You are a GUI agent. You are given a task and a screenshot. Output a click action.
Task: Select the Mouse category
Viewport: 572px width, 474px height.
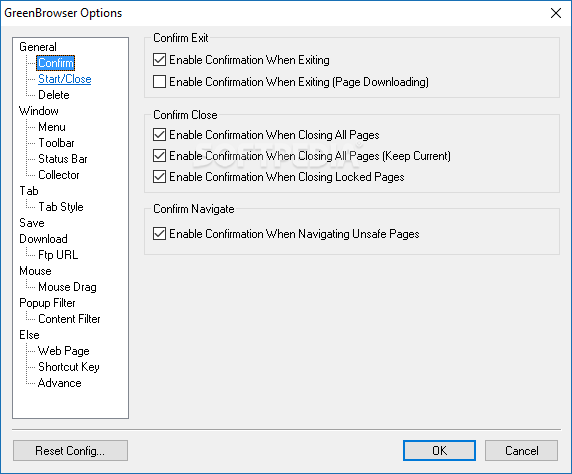click(x=35, y=271)
